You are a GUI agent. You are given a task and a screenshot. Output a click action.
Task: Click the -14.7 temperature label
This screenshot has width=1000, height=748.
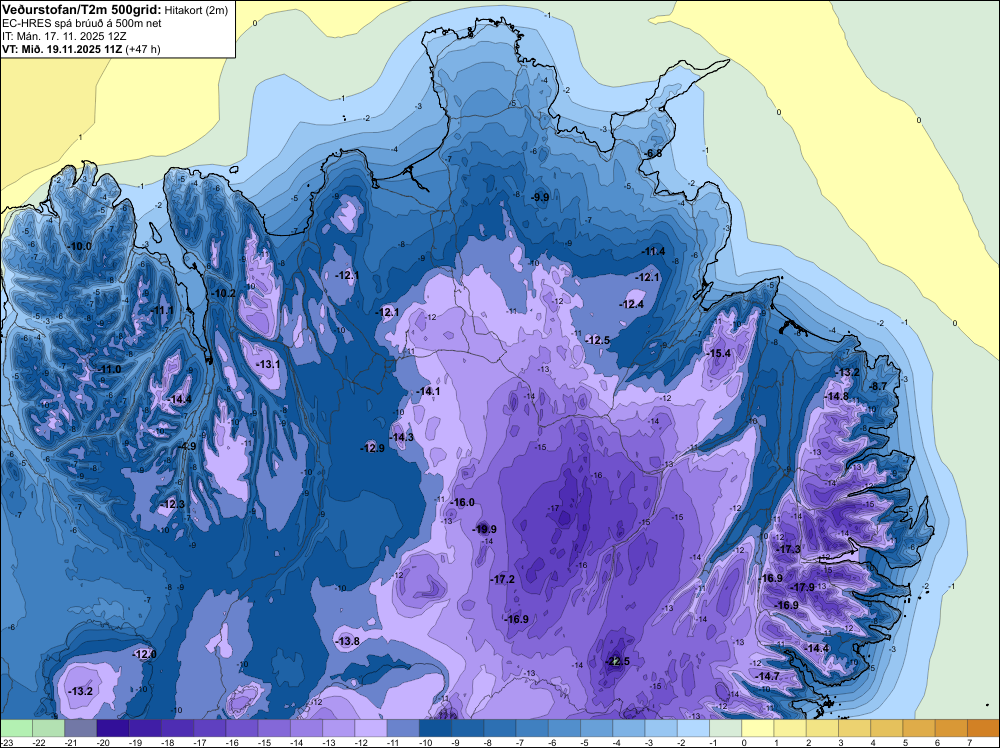point(767,677)
